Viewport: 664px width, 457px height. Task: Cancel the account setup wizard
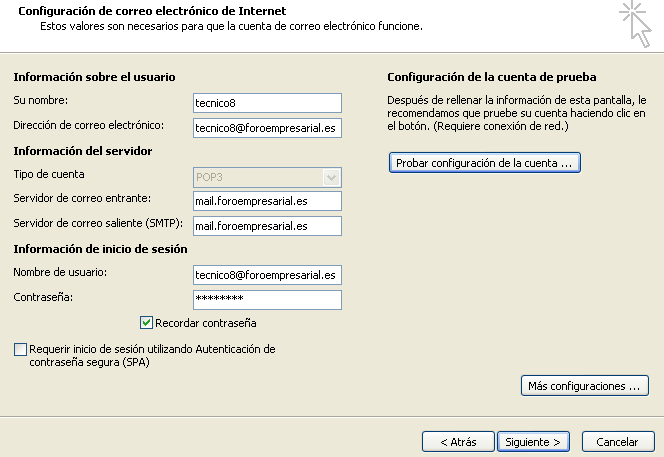(x=618, y=442)
